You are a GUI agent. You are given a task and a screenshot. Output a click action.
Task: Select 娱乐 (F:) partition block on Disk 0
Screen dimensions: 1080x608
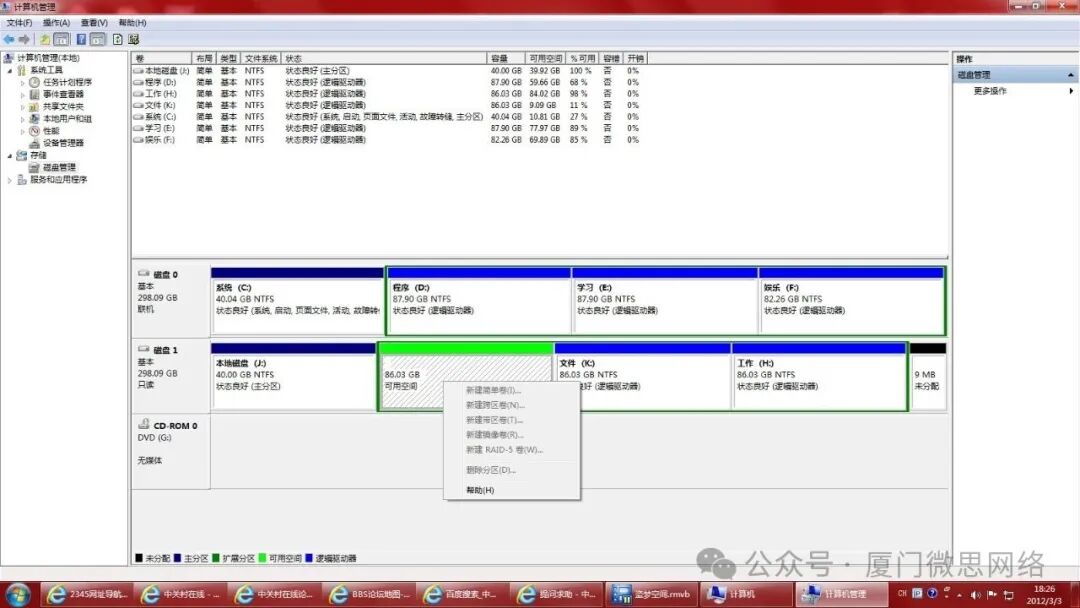851,301
